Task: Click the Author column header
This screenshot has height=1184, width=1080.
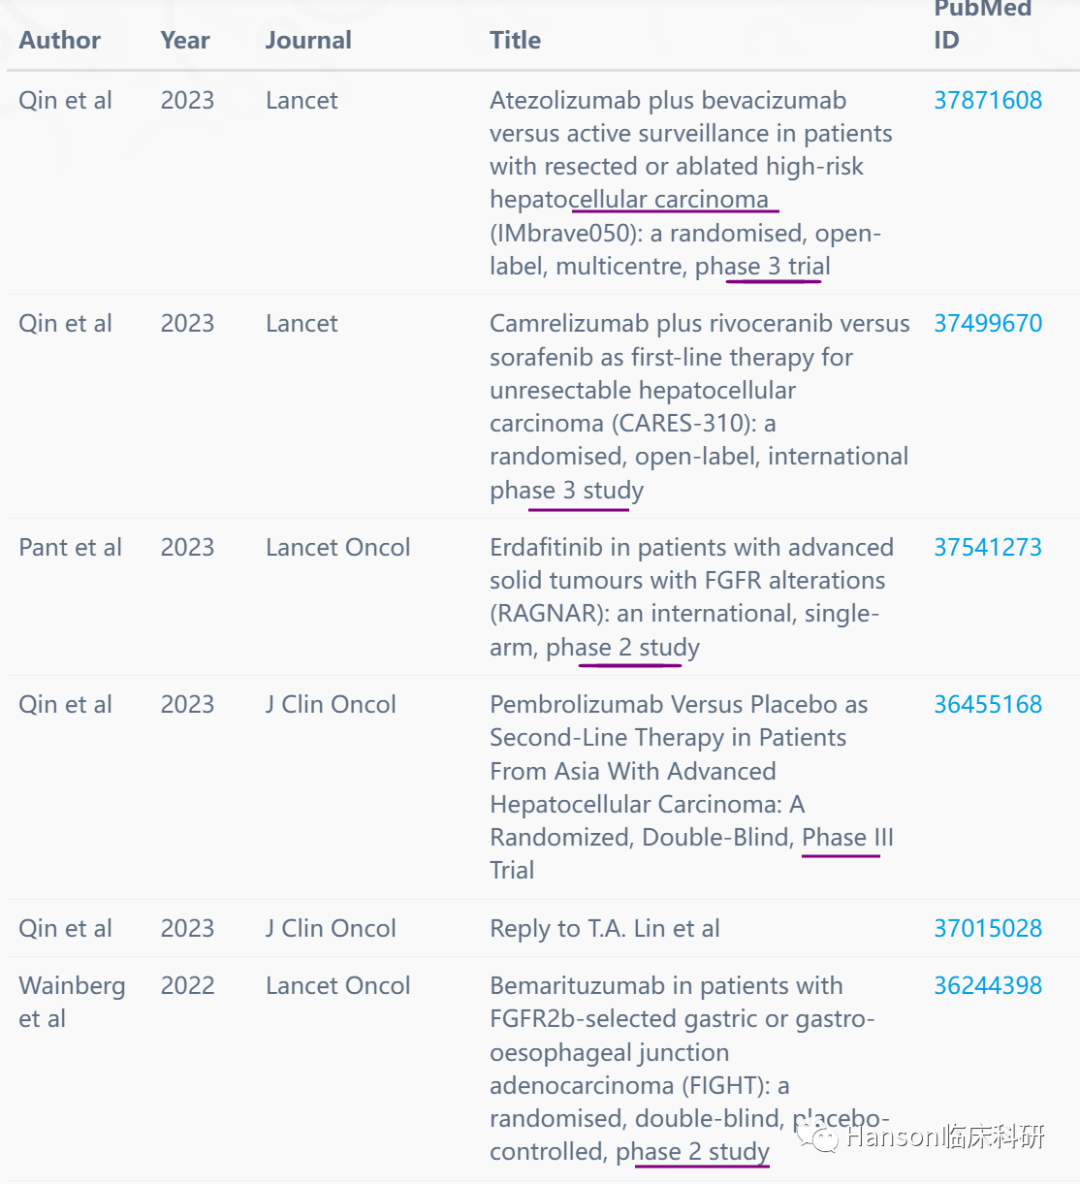Action: (x=60, y=40)
